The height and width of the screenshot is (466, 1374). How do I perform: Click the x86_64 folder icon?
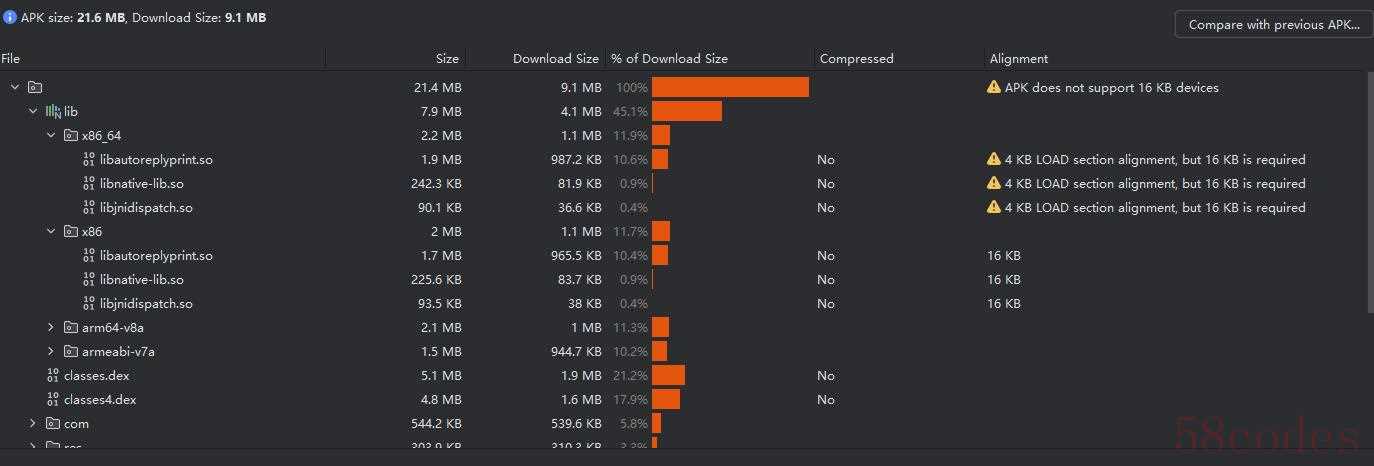[x=71, y=135]
